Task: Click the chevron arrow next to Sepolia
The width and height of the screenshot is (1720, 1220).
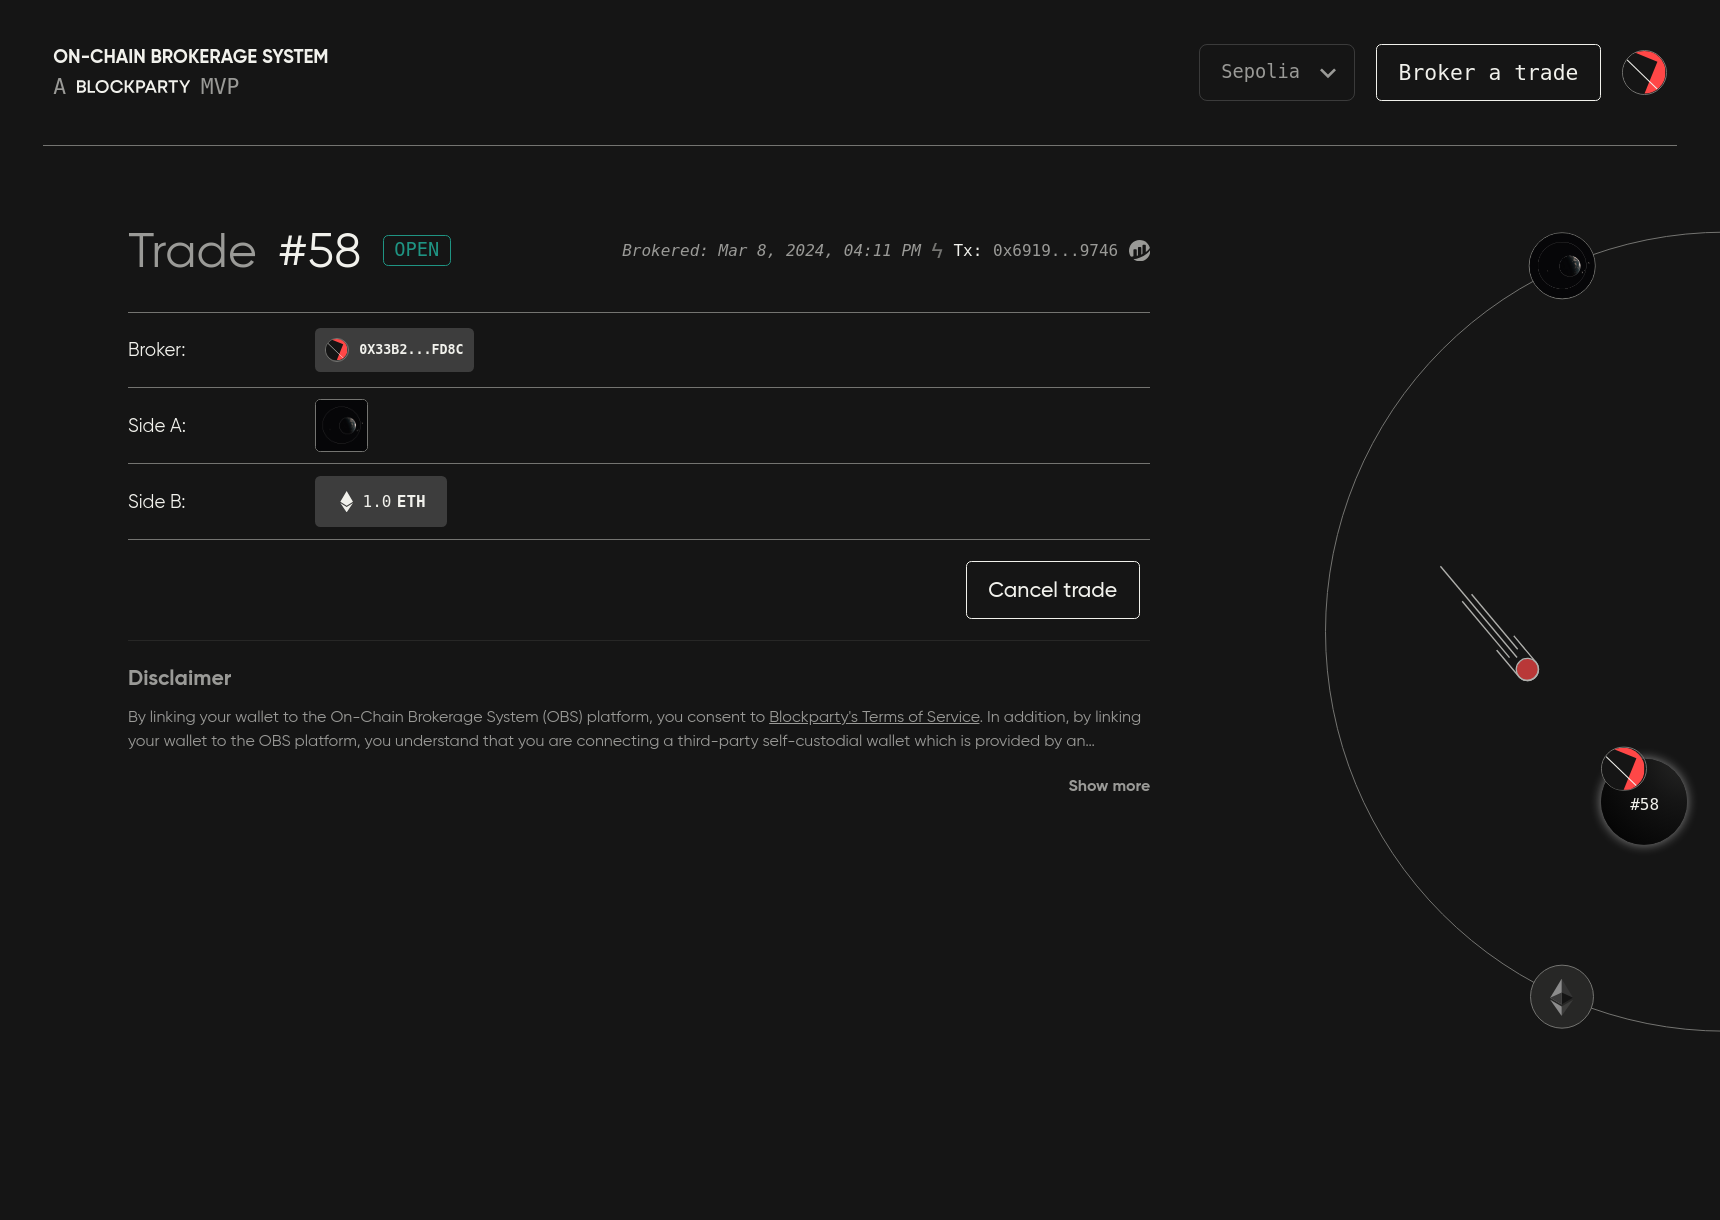Action: [1328, 73]
